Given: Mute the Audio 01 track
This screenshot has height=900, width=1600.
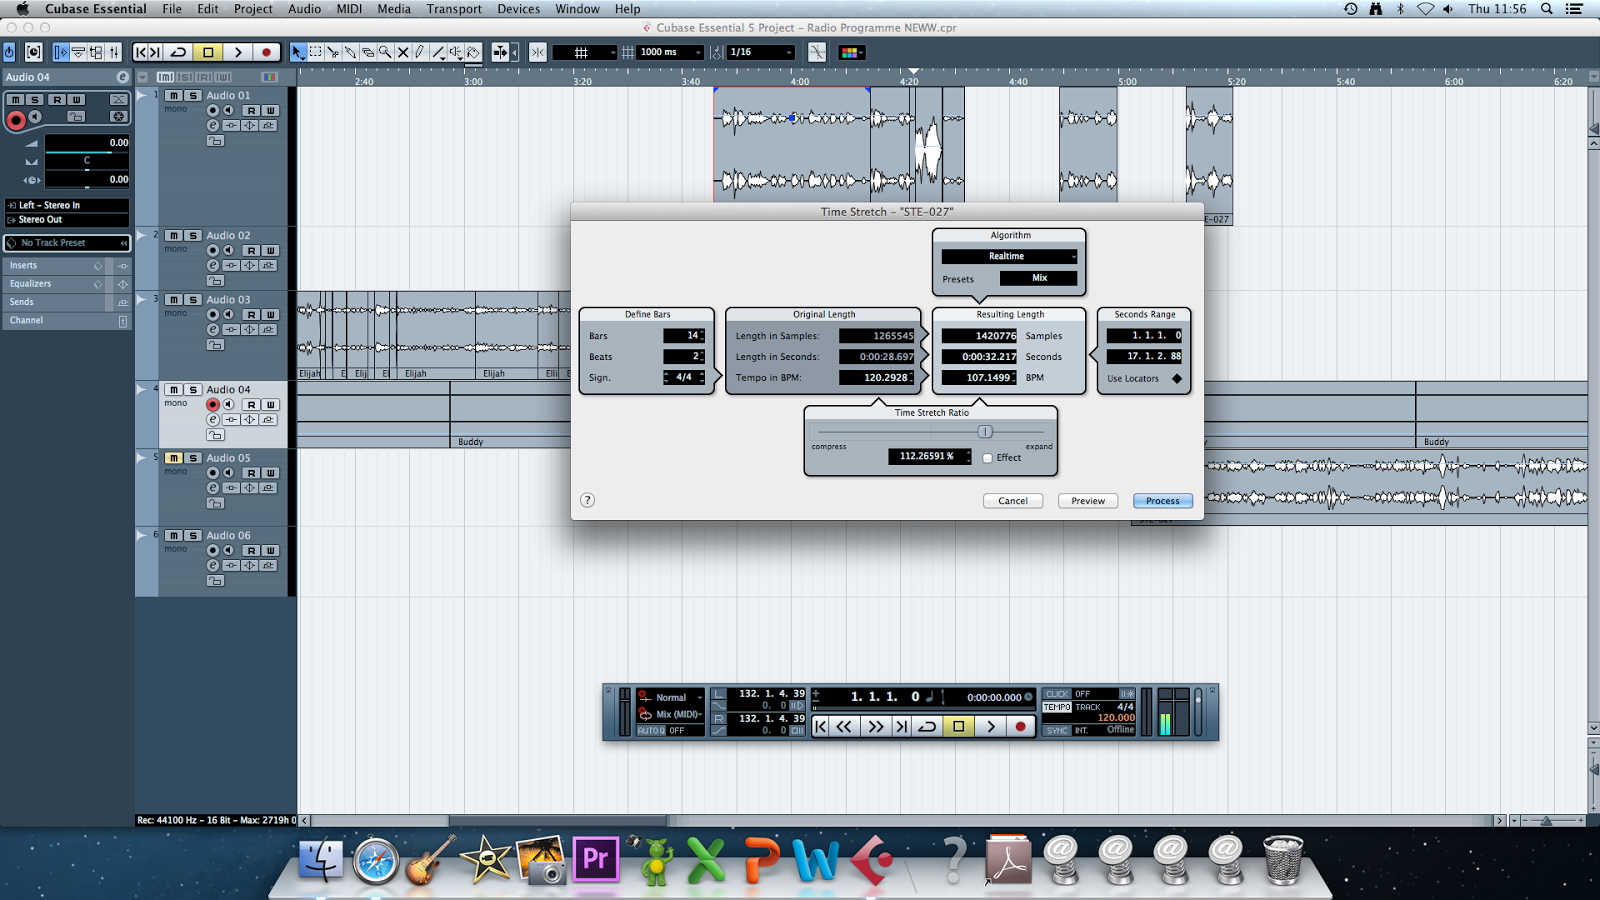Looking at the screenshot, I should click(x=174, y=96).
